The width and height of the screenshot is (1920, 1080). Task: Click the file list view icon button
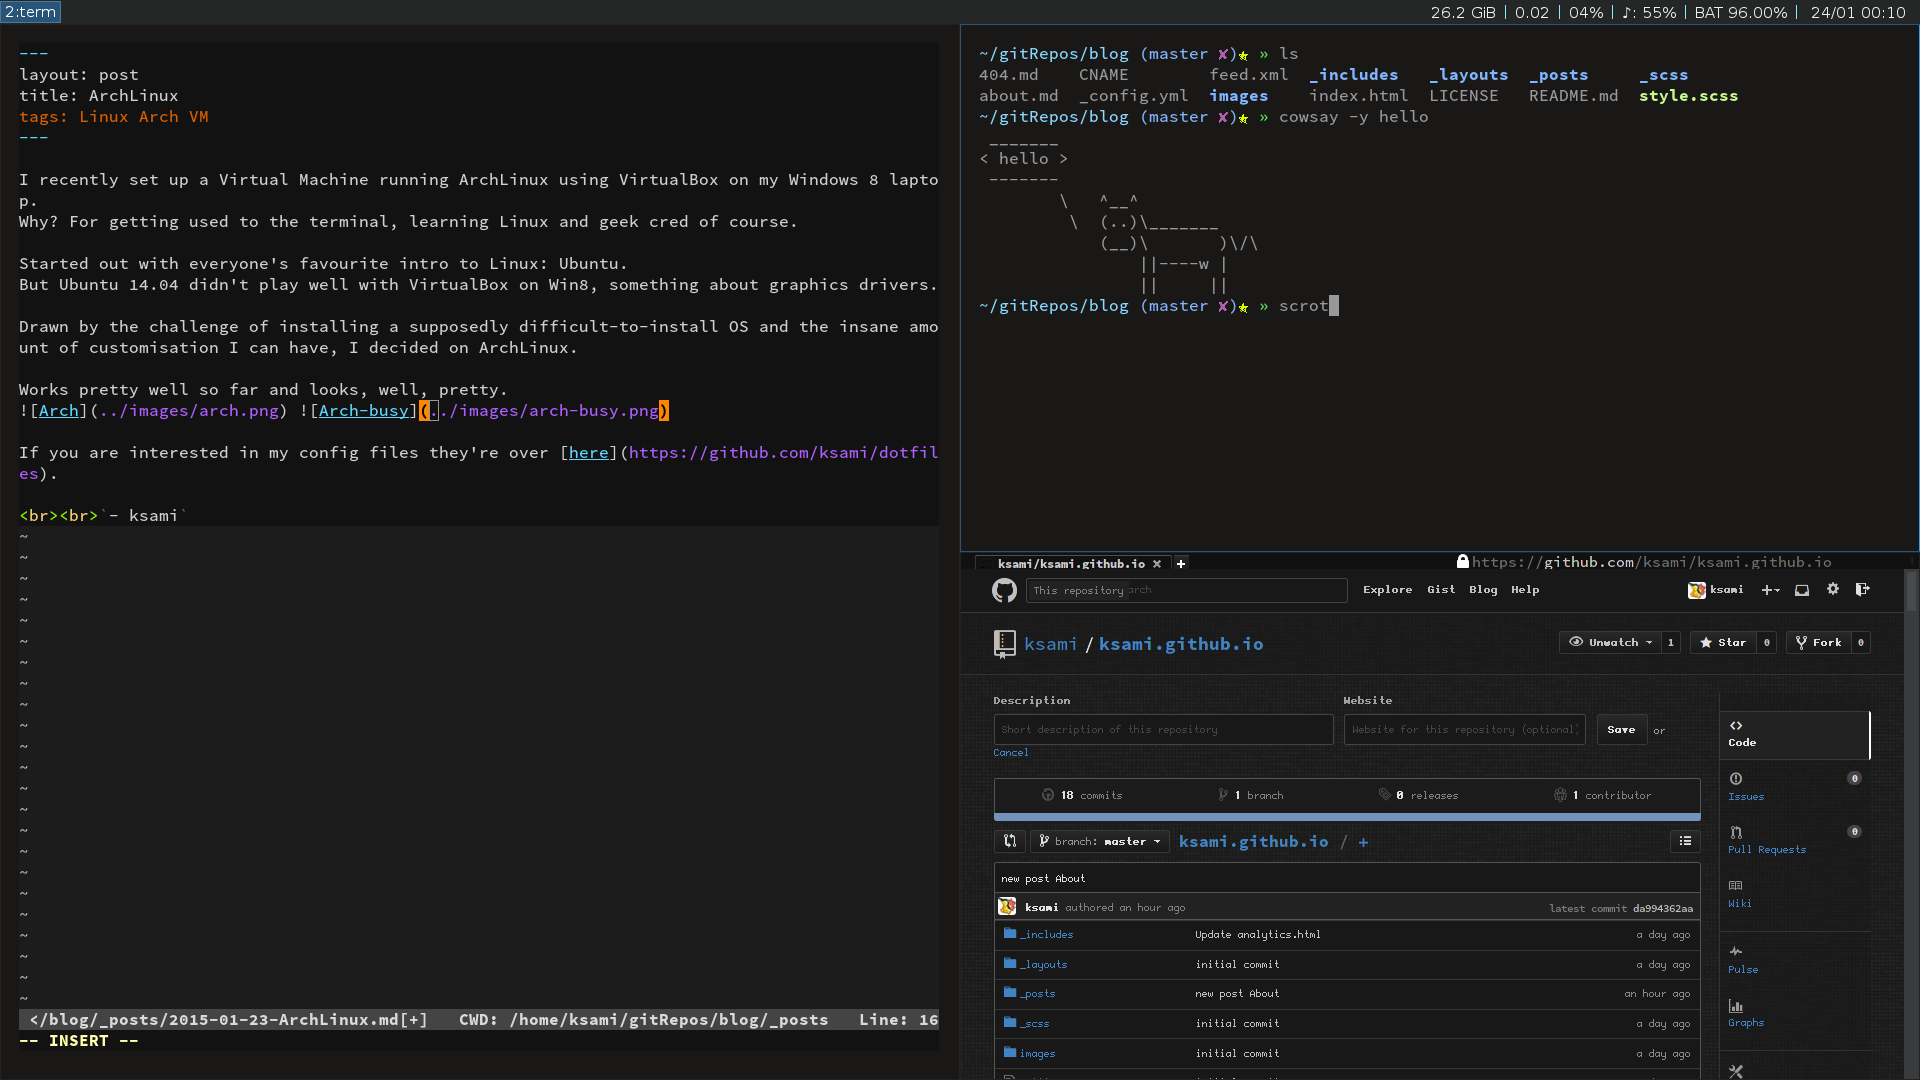pyautogui.click(x=1685, y=841)
